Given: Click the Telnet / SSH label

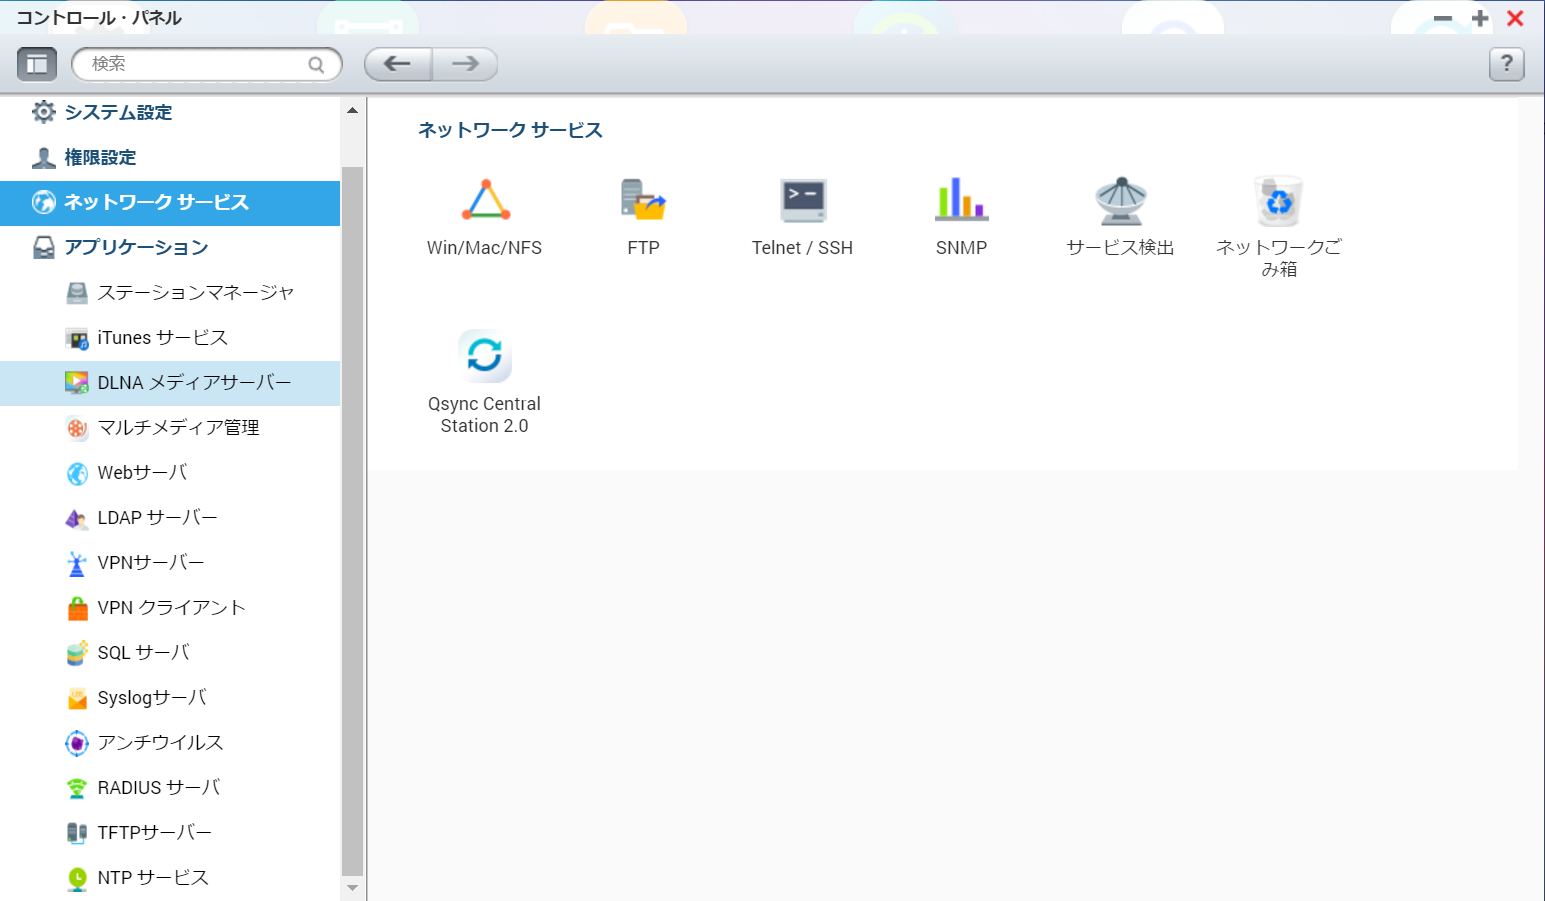Looking at the screenshot, I should pyautogui.click(x=803, y=248).
